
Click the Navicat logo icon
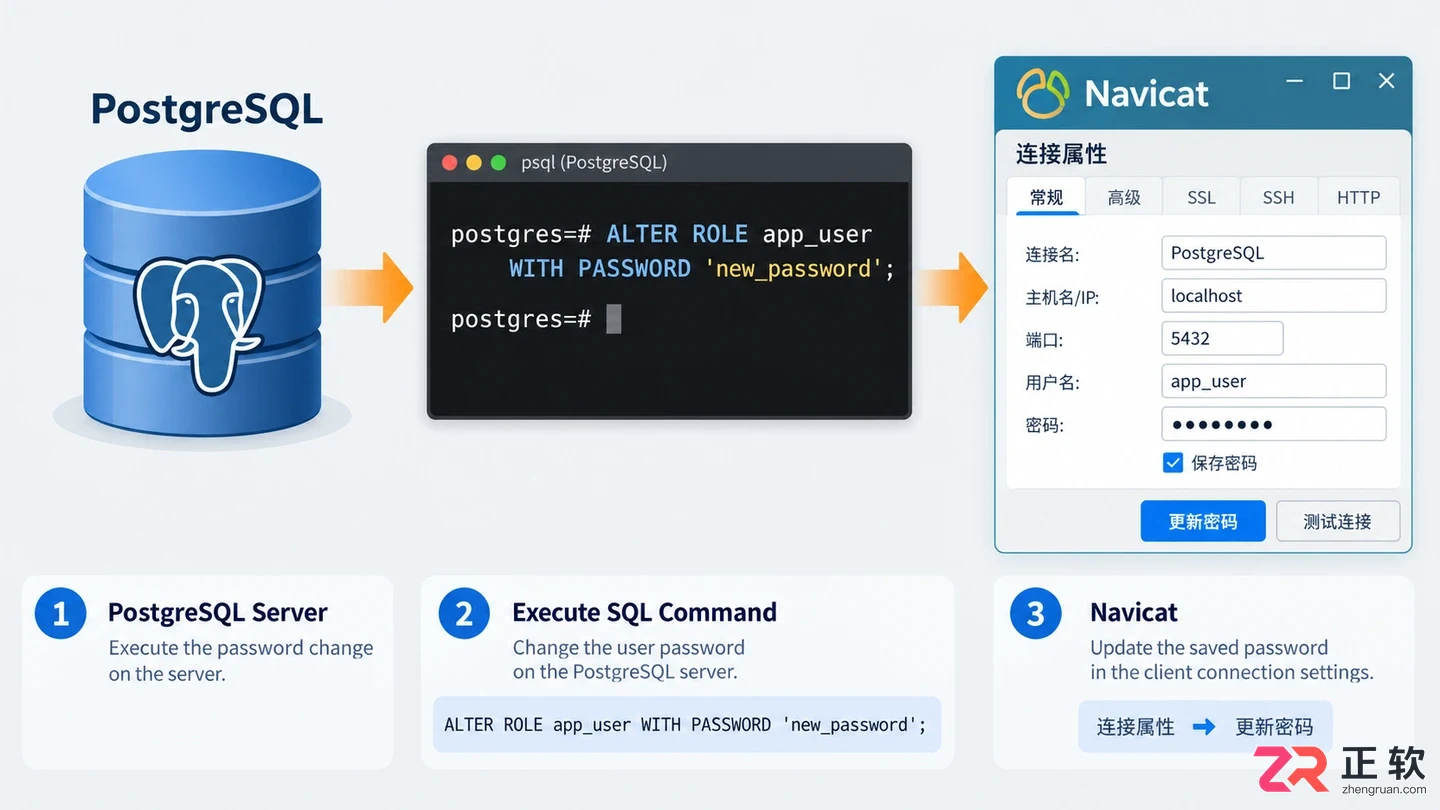point(1042,93)
